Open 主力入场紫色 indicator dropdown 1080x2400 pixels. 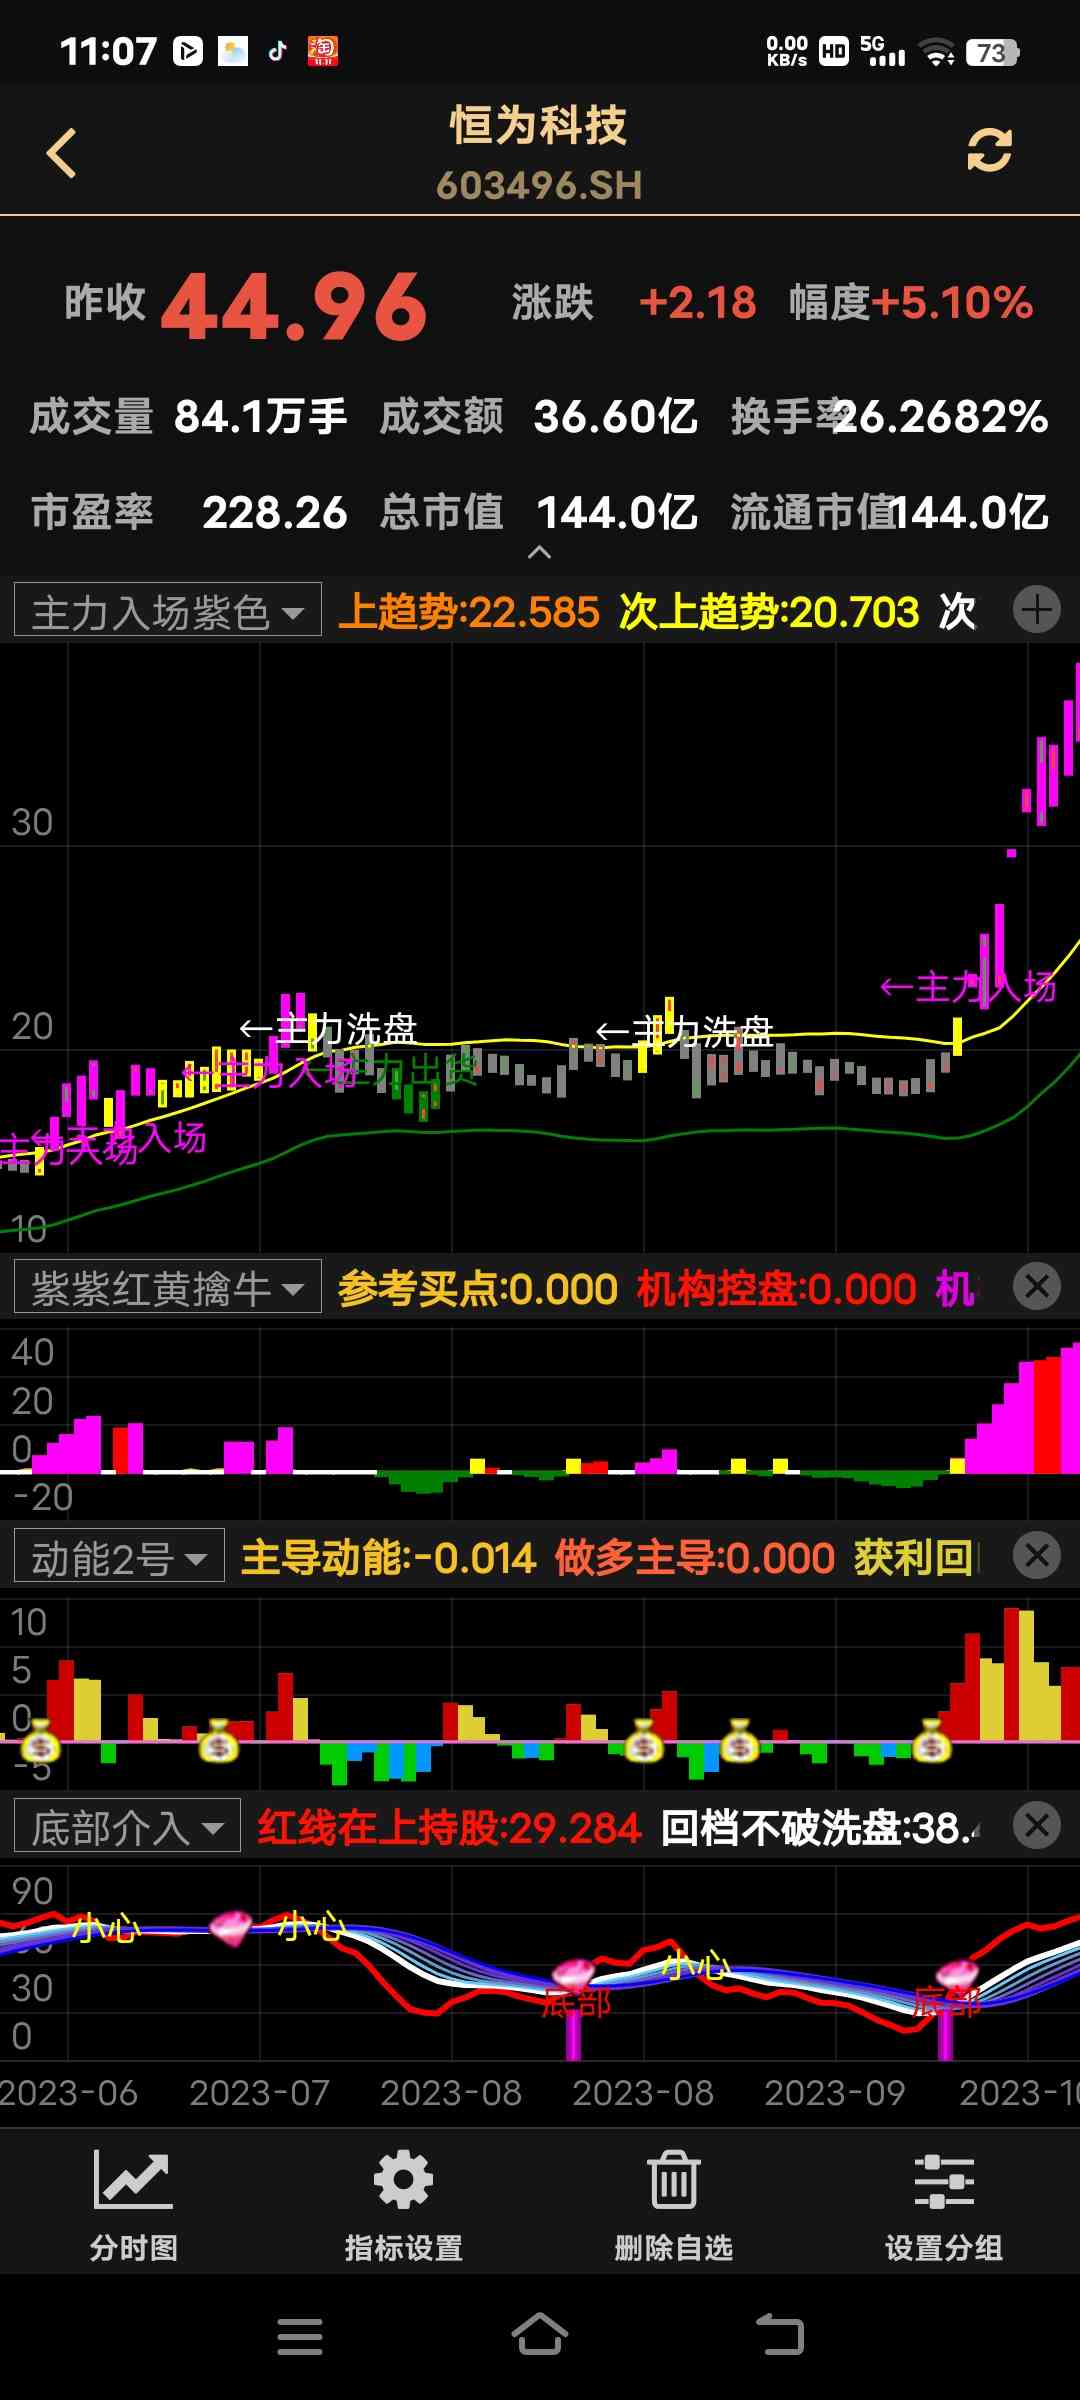click(168, 611)
